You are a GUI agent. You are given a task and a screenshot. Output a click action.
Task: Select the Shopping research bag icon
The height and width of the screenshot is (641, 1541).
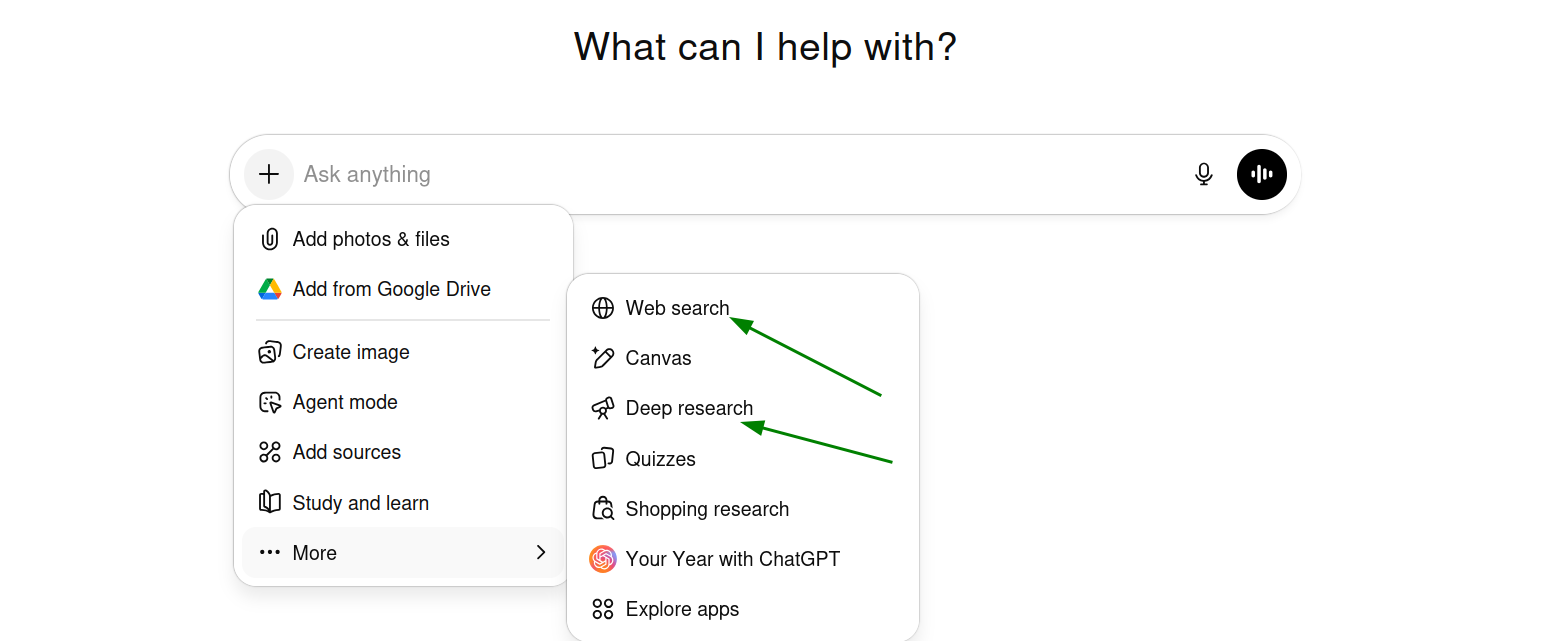(603, 508)
